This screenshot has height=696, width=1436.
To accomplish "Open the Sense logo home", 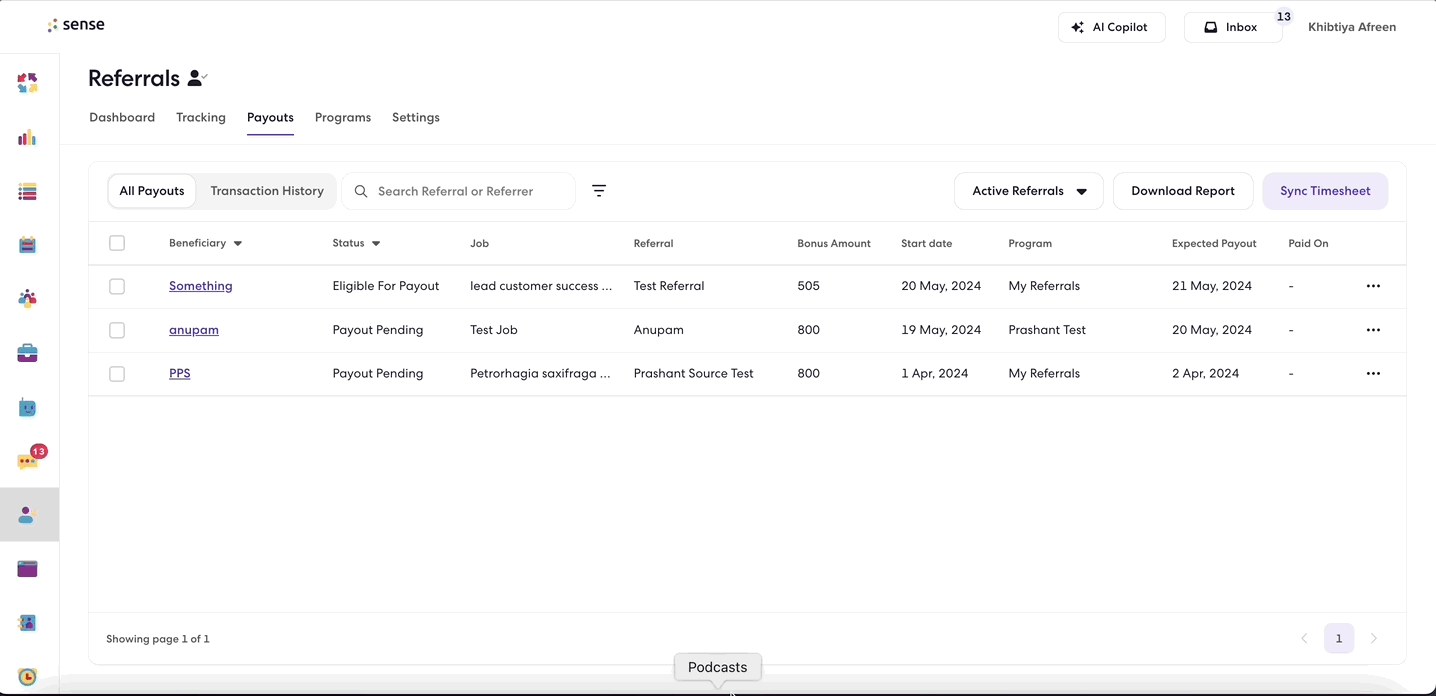I will click(x=76, y=25).
